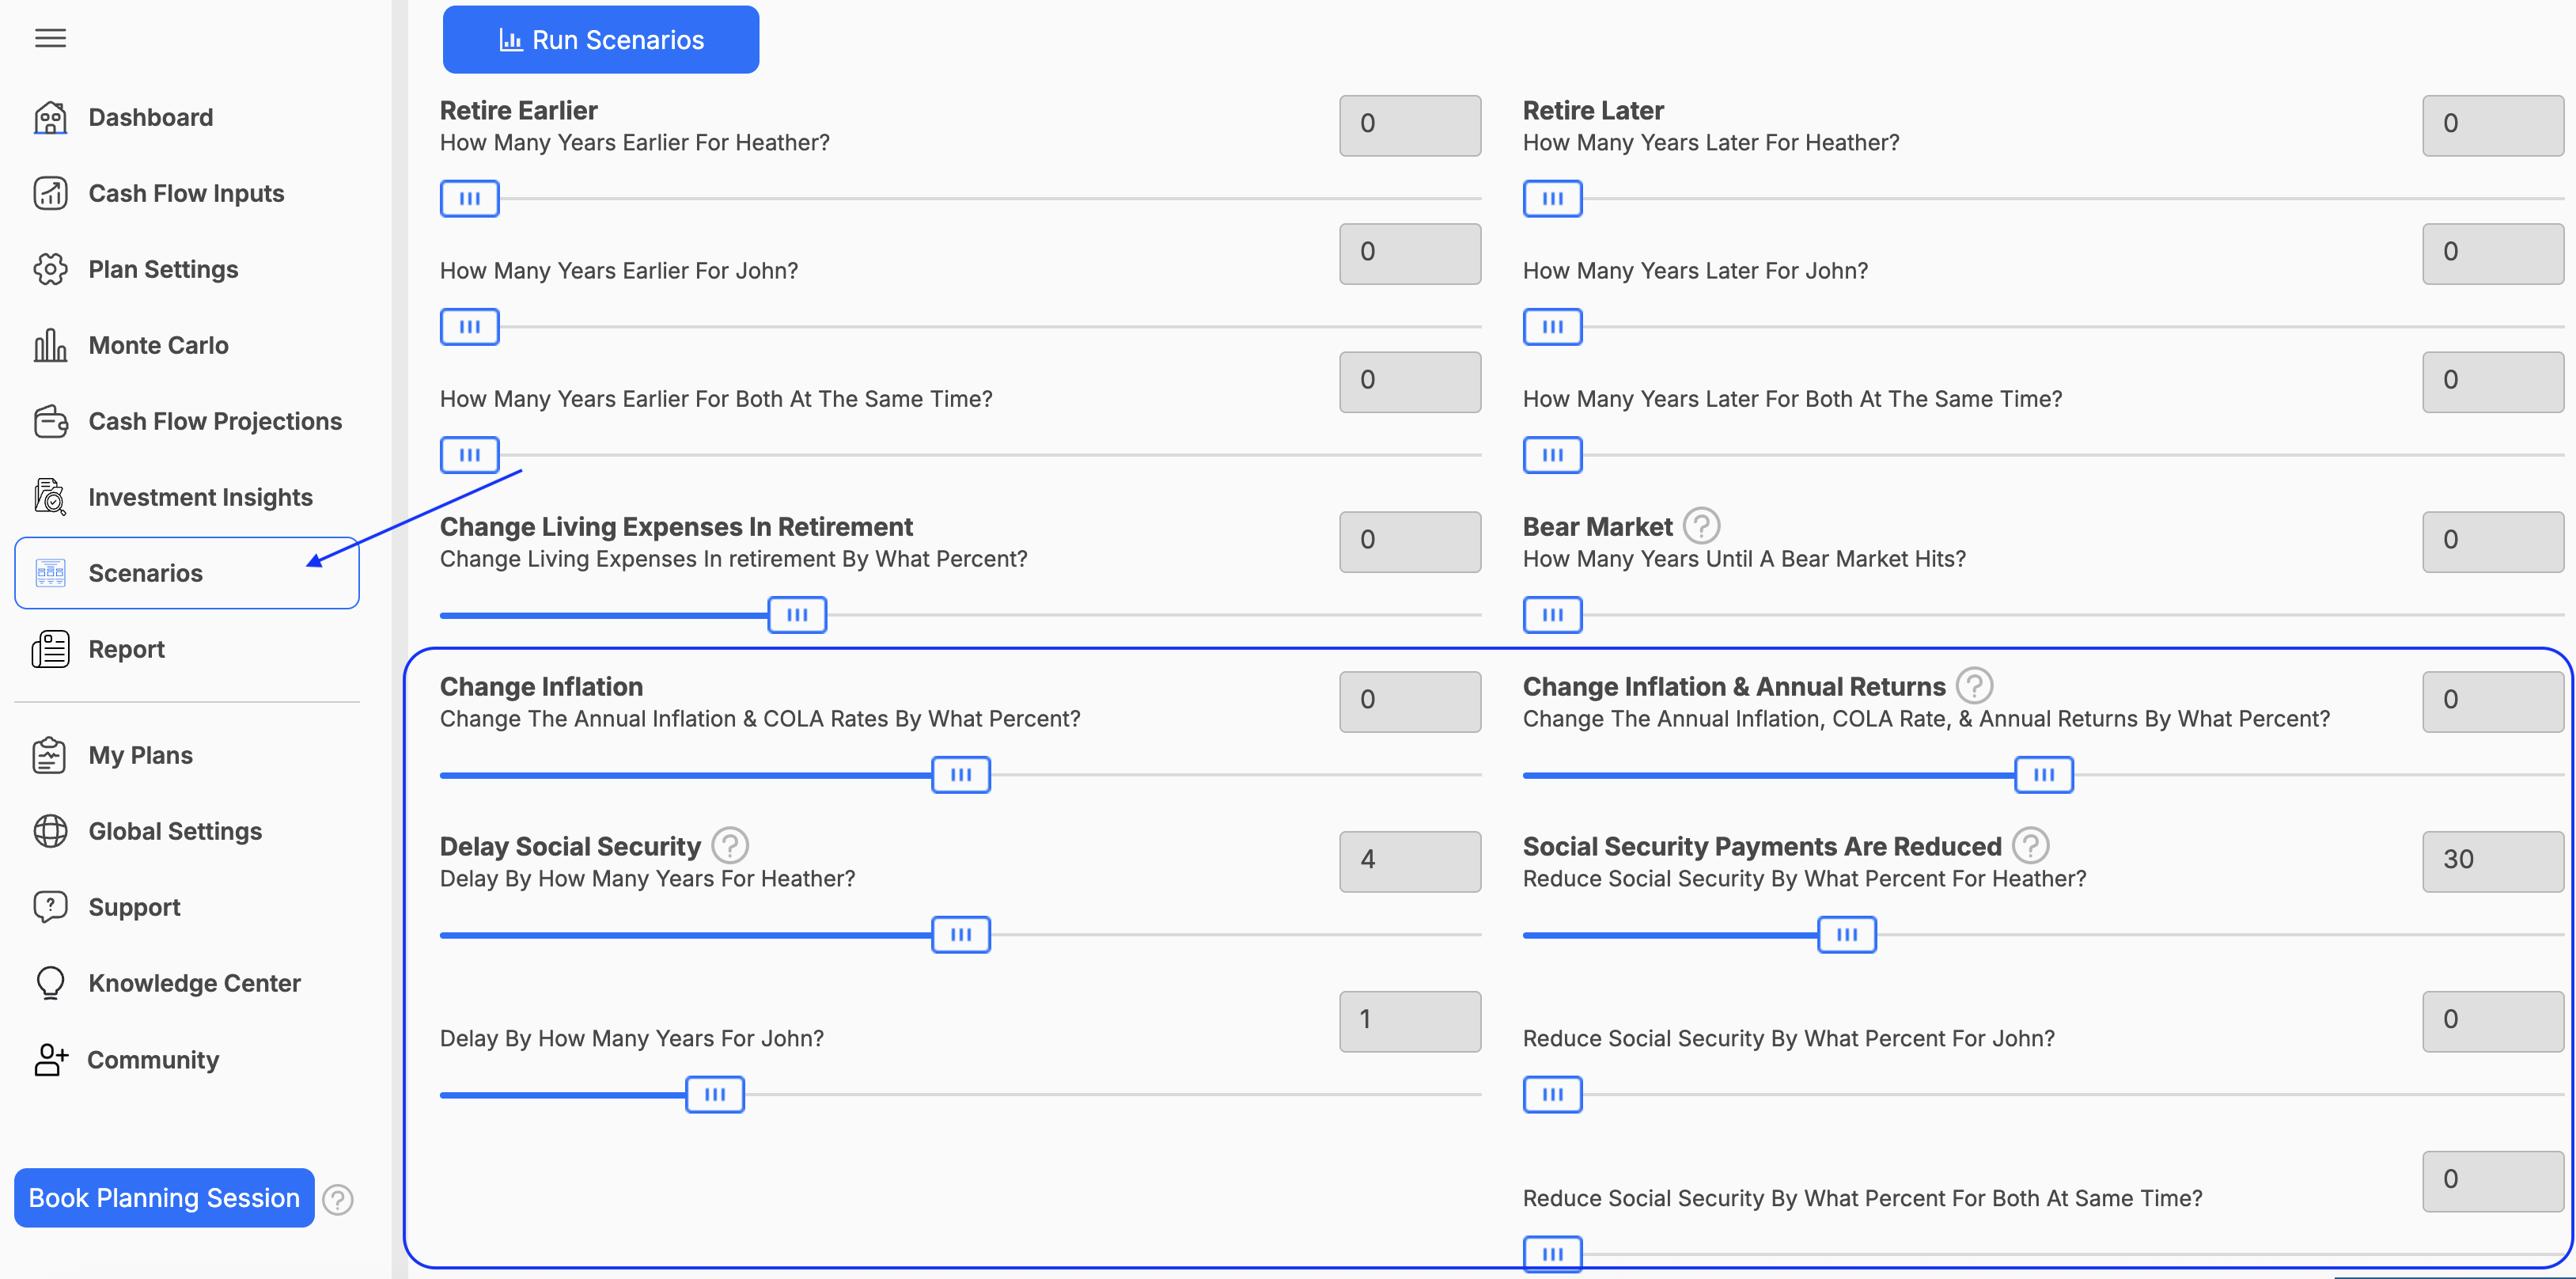Viewport: 2576px width, 1279px height.
Task: Open the Dashboard house icon
Action: coord(50,118)
